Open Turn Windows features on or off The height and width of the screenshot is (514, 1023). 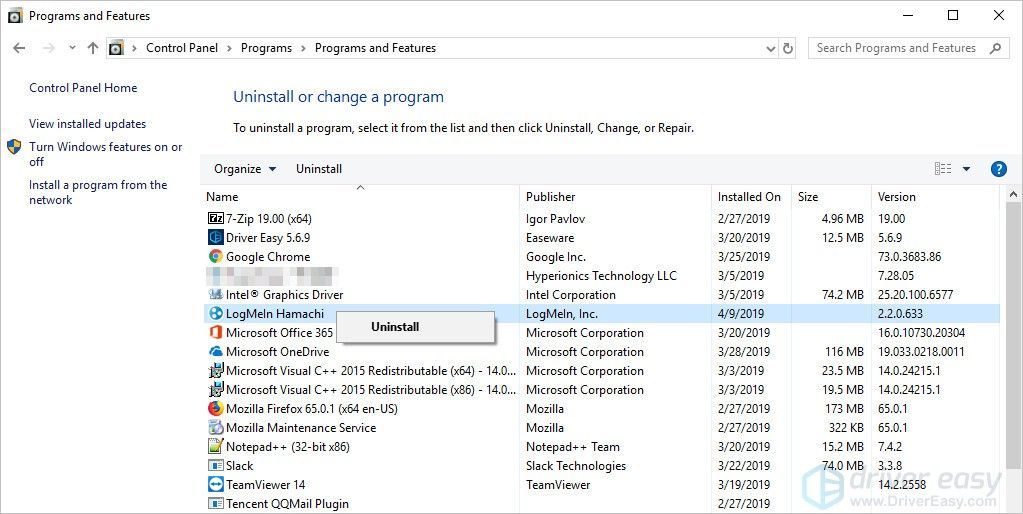106,154
